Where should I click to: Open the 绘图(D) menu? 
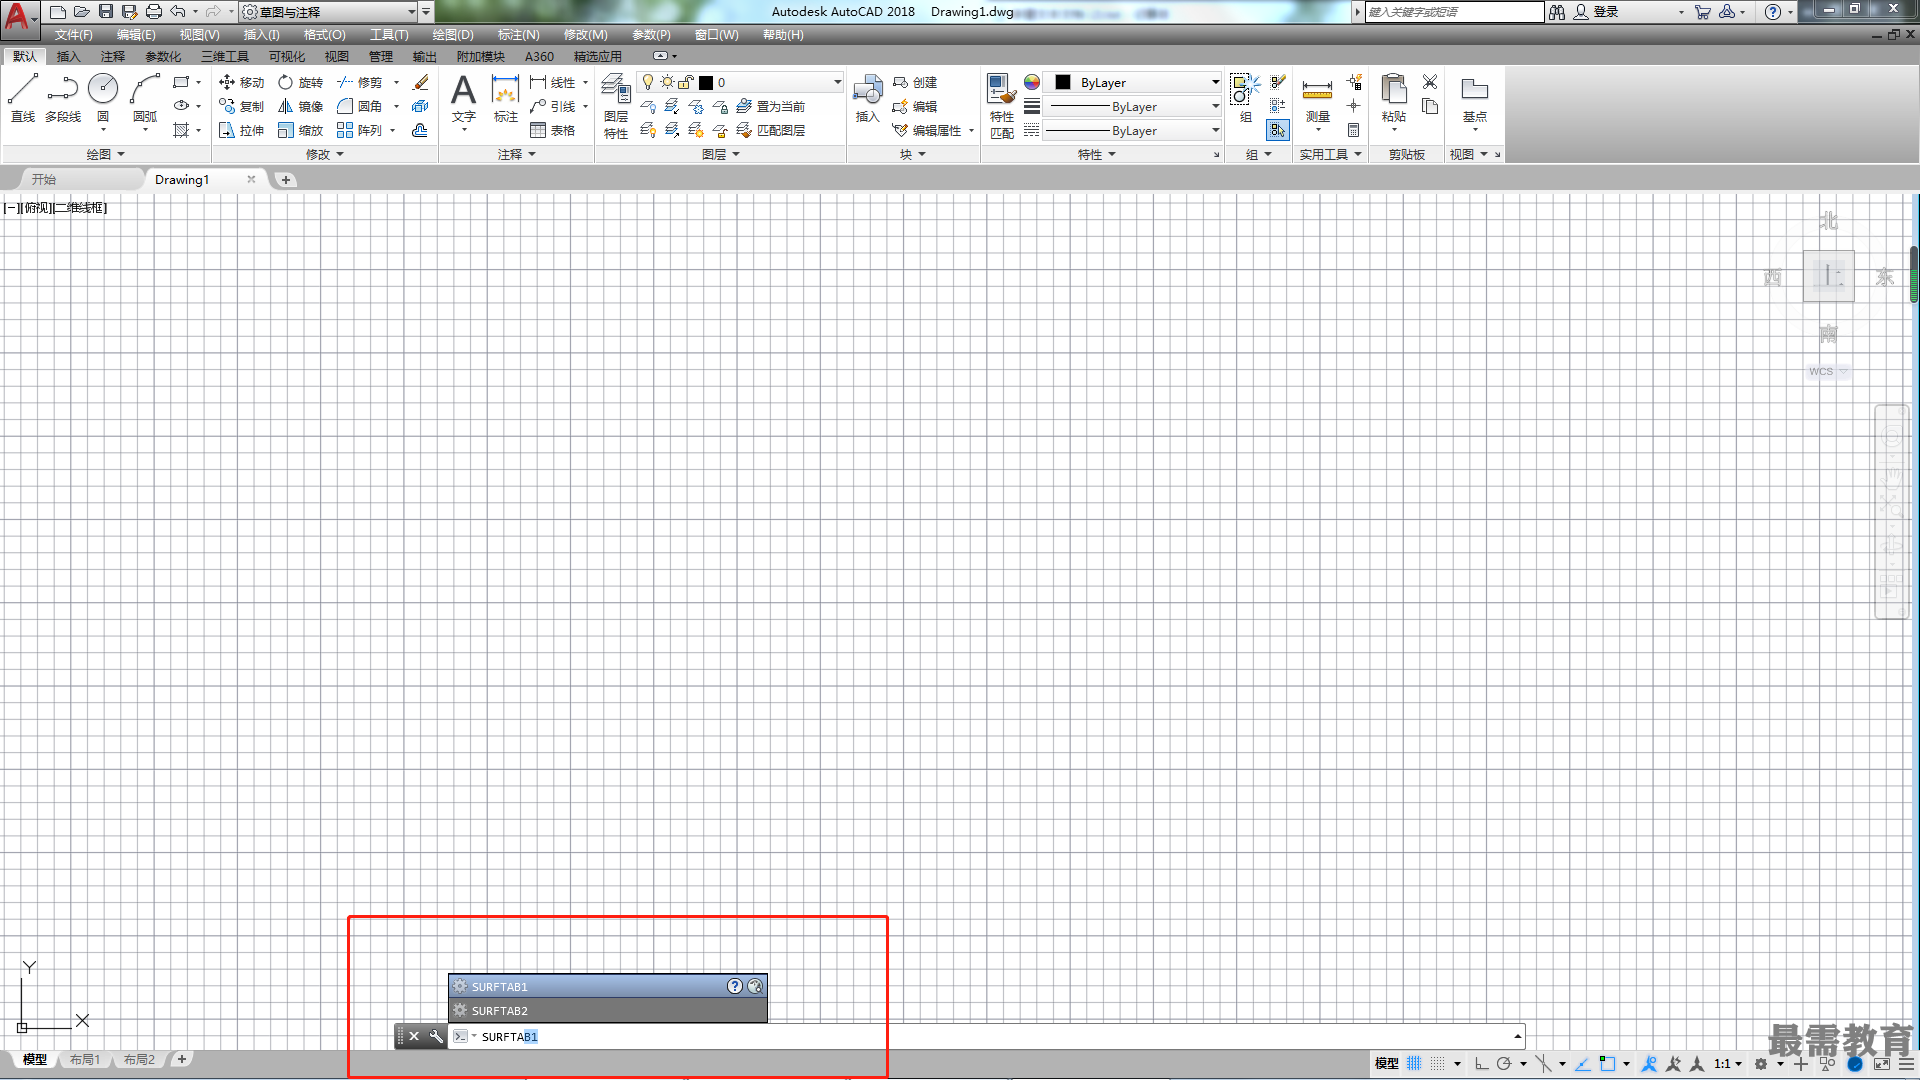click(453, 34)
